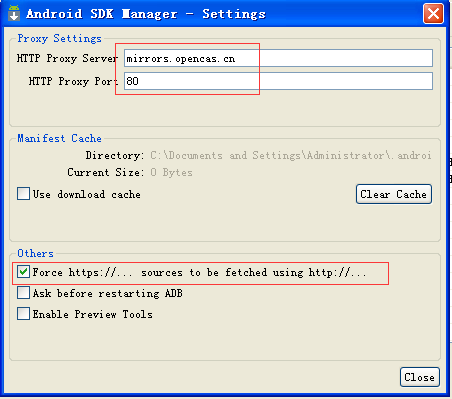Click the HTTP Proxy Server input field

(278, 58)
